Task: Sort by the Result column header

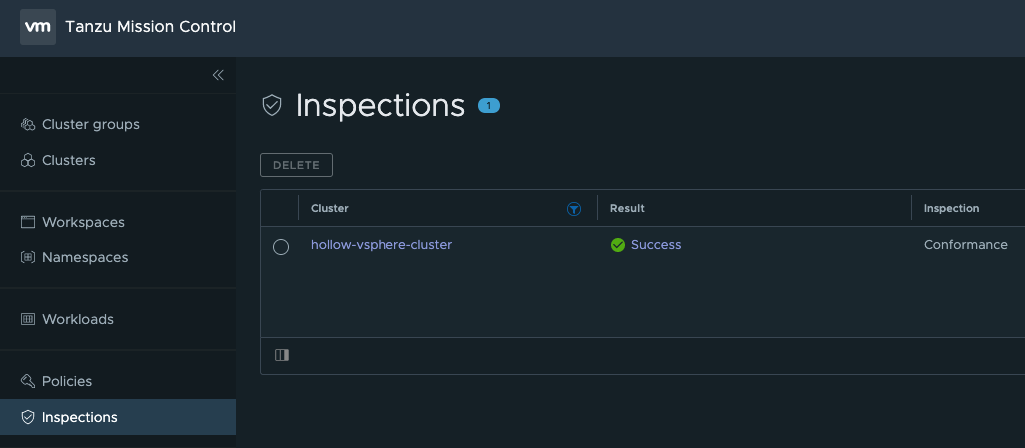Action: tap(627, 209)
